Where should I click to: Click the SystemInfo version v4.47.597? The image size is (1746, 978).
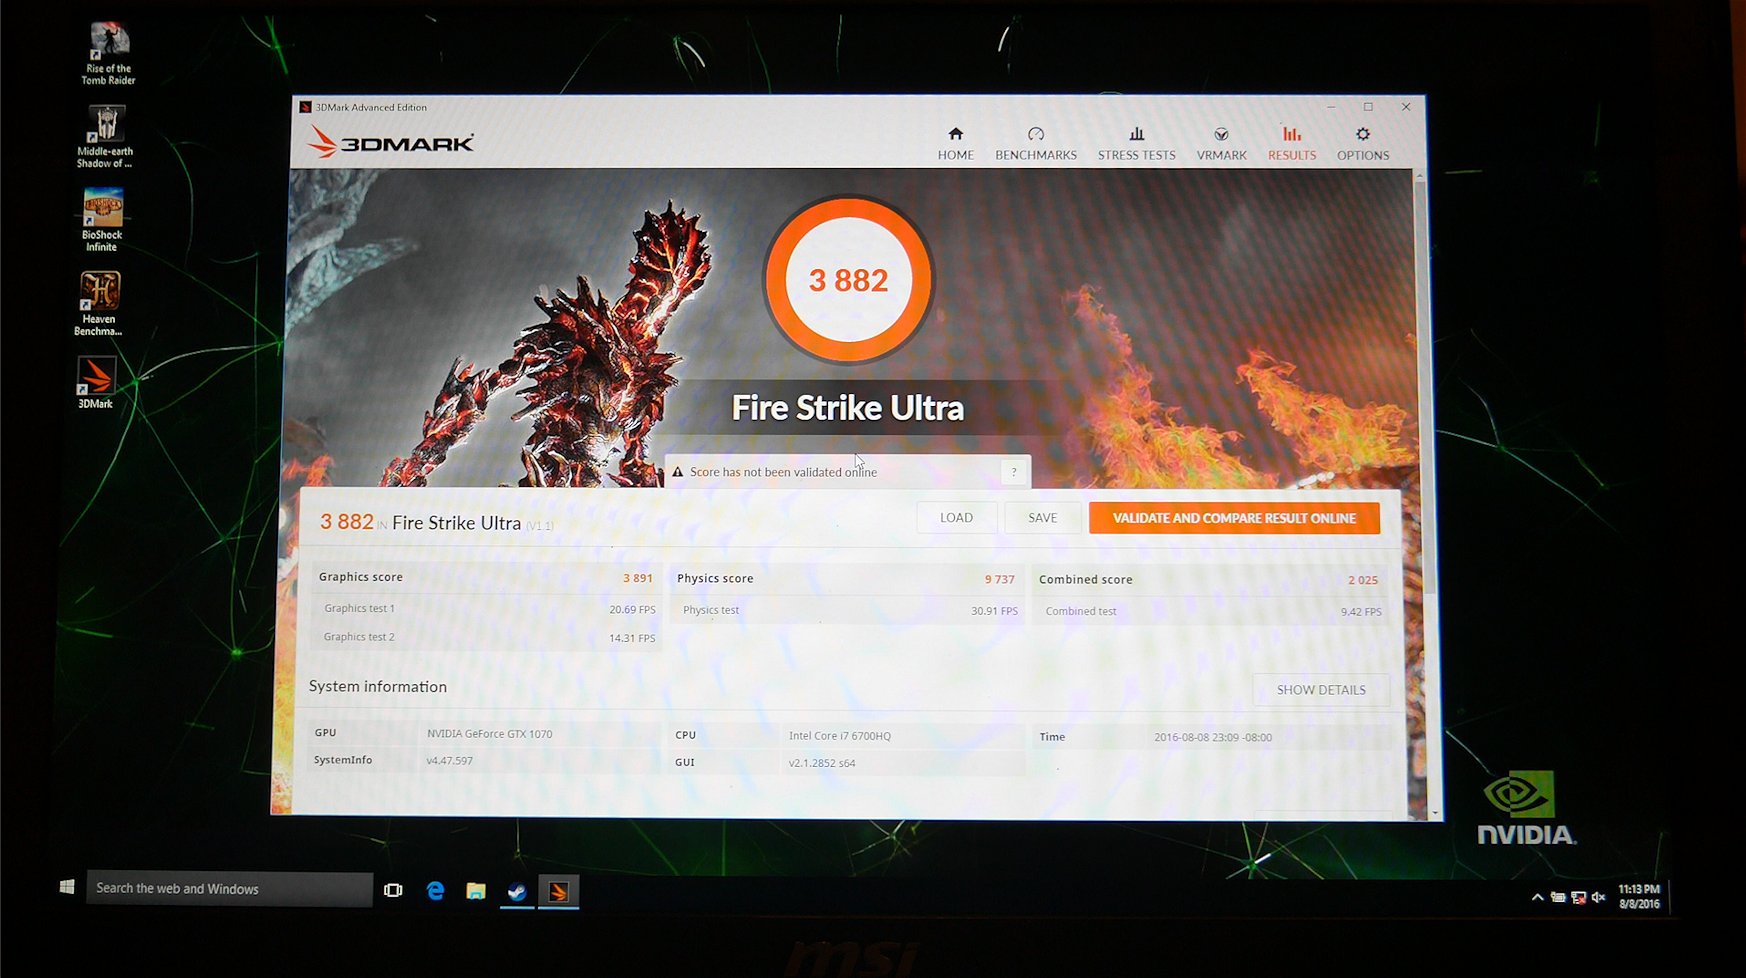449,761
